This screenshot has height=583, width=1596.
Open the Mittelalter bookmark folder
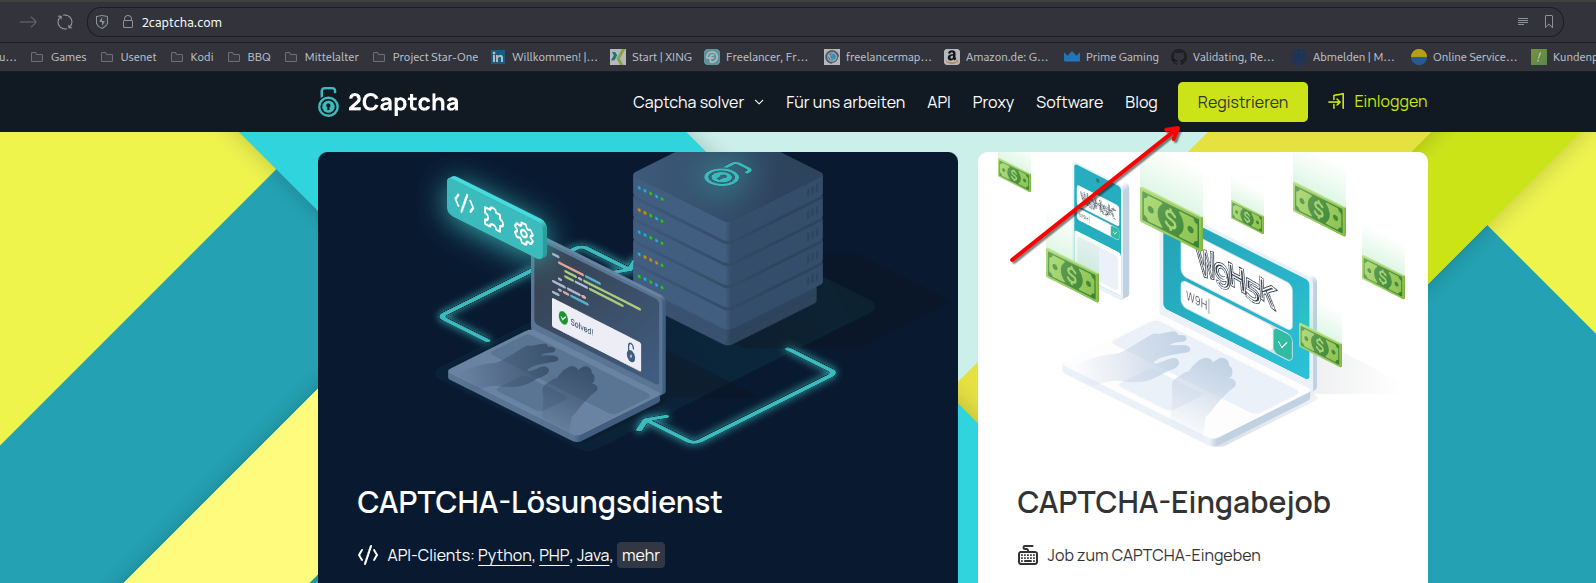pos(321,57)
